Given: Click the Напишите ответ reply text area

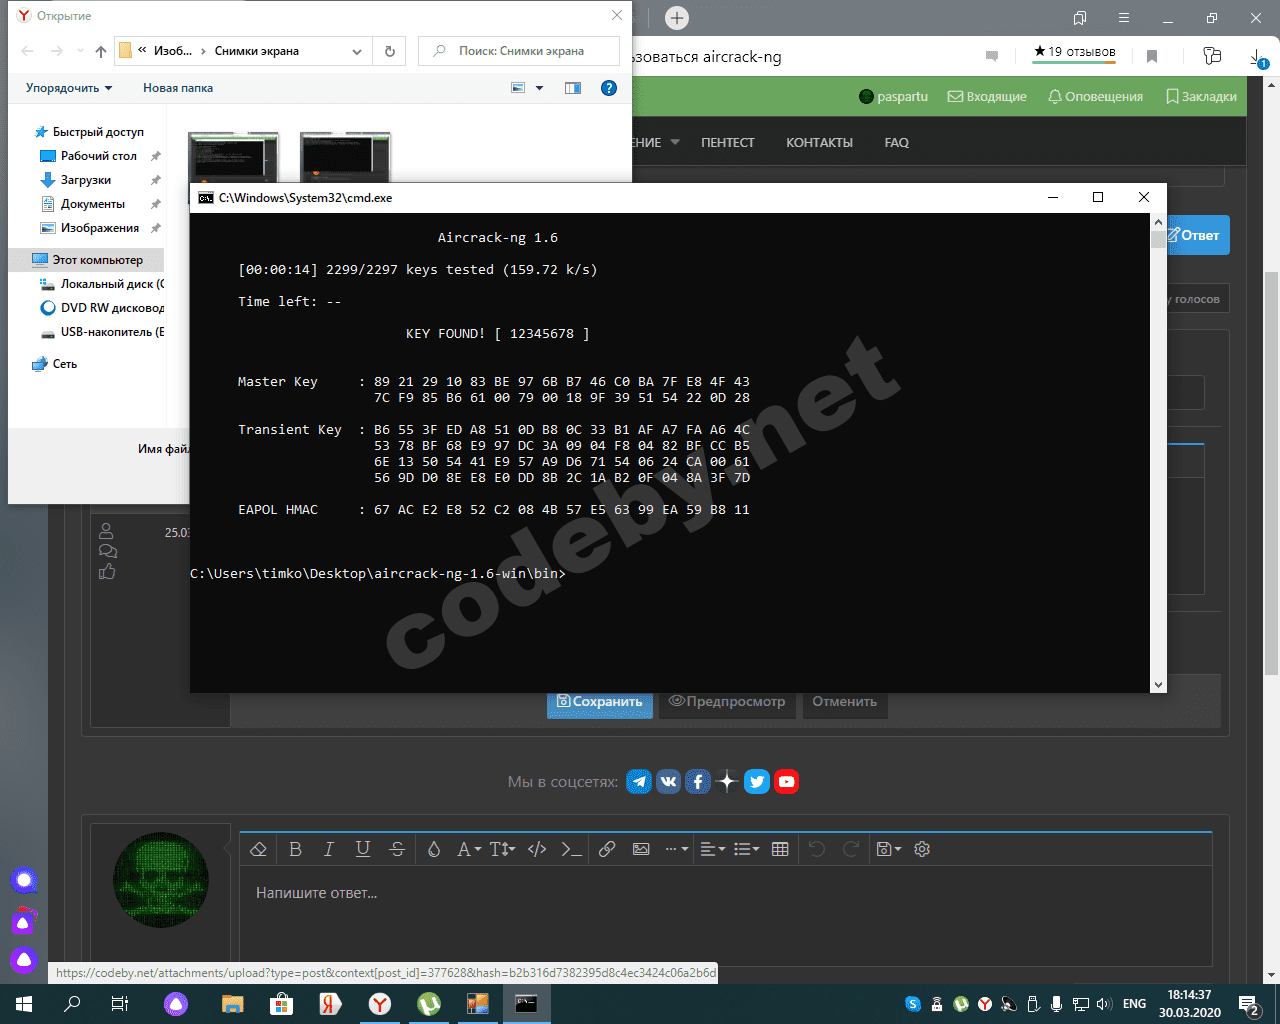Looking at the screenshot, I should point(725,915).
